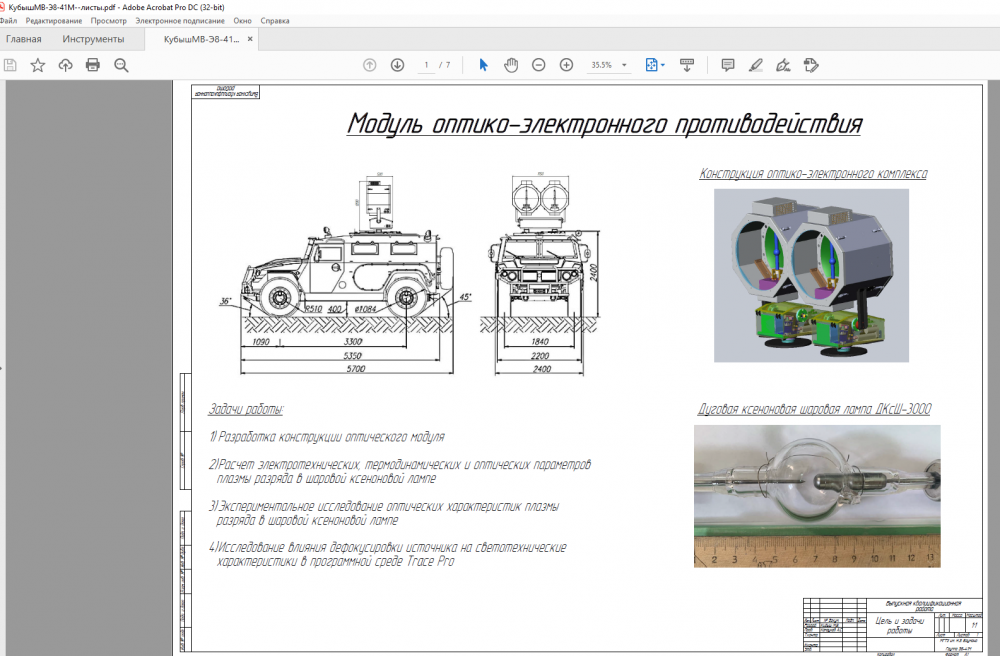The height and width of the screenshot is (656, 1000).
Task: Go to next page arrow
Action: point(397,65)
